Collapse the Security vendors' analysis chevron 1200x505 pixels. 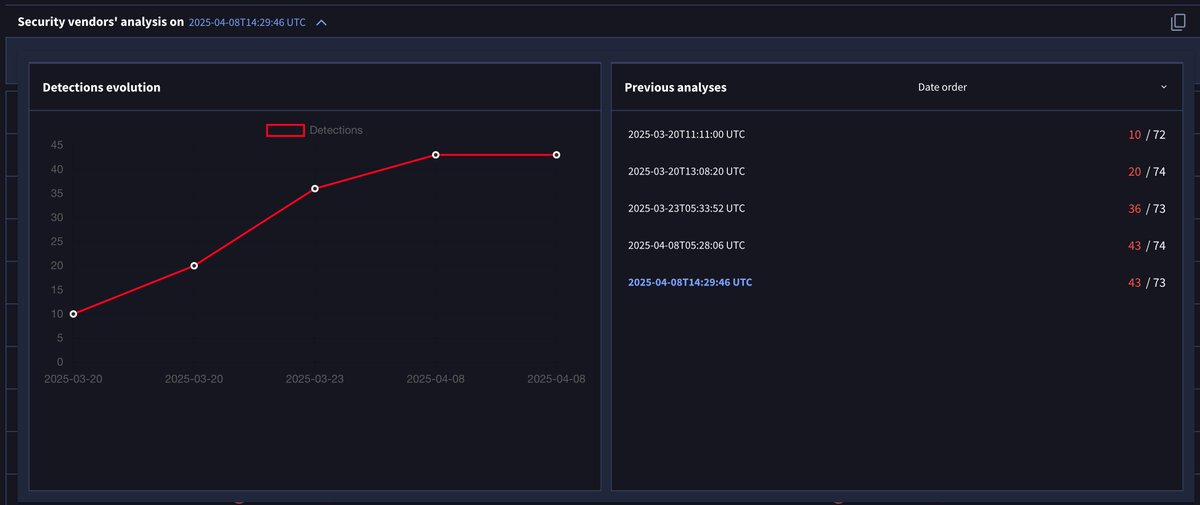321,22
